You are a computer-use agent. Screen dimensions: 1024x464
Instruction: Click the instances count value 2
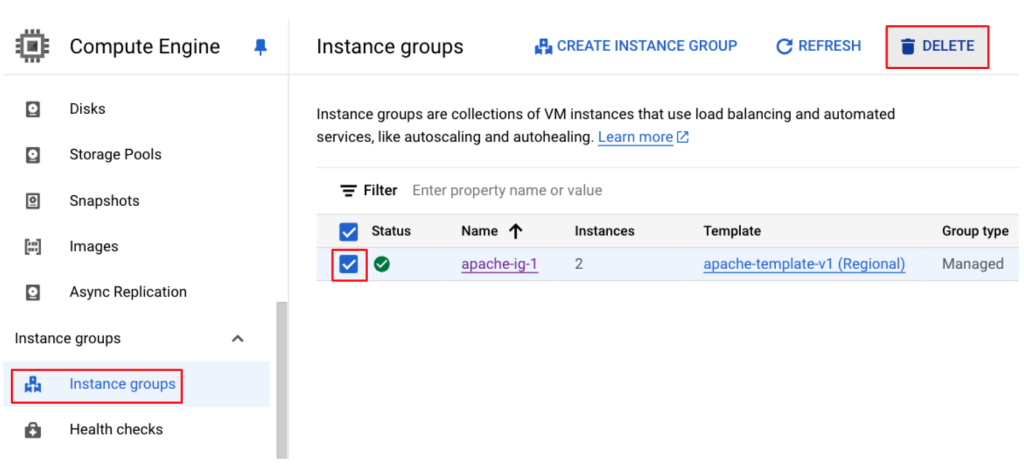pos(579,264)
